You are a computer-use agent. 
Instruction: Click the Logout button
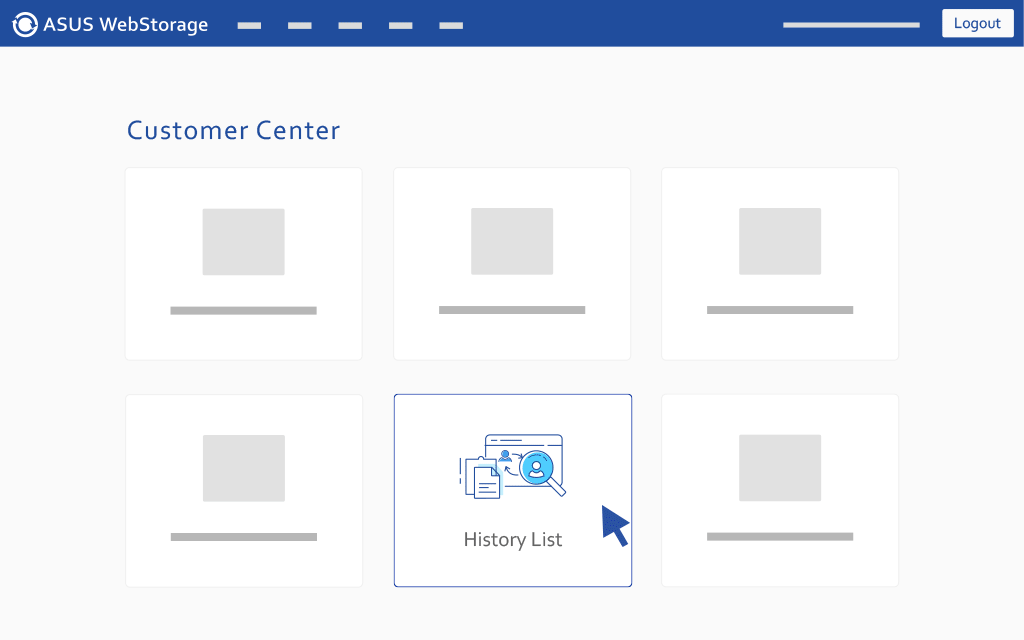point(977,24)
